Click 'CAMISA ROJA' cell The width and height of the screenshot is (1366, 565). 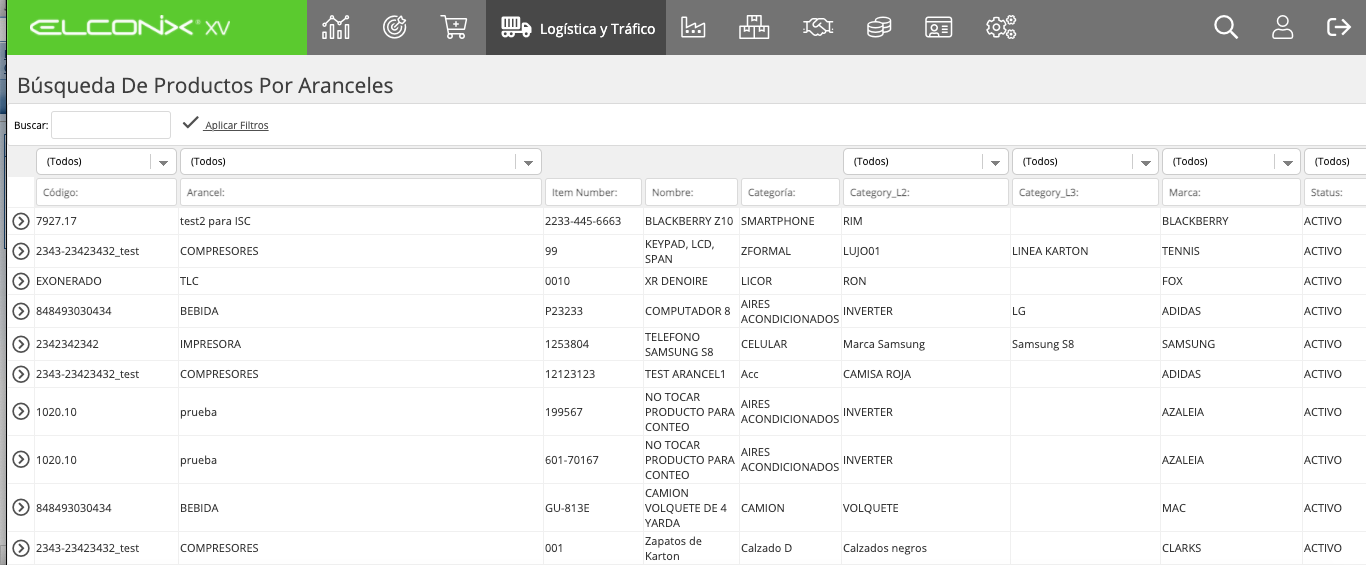tap(877, 374)
